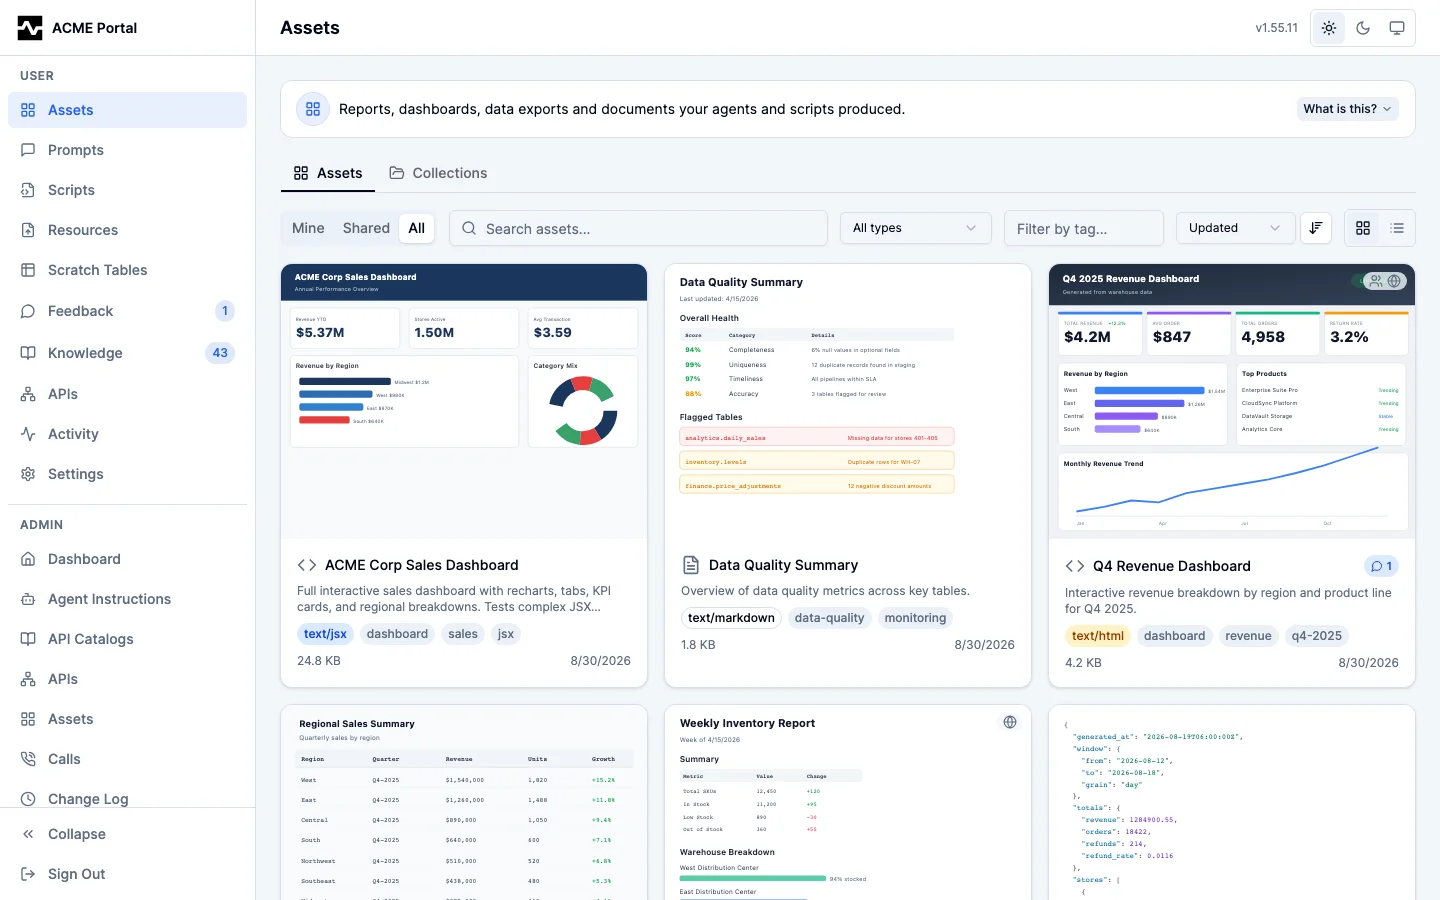Image resolution: width=1440 pixels, height=900 pixels.
Task: Click the Scratch Tables grid icon
Action: point(28,270)
